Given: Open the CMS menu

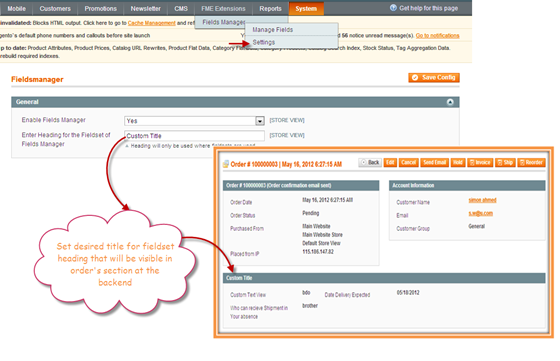Looking at the screenshot, I should [181, 8].
